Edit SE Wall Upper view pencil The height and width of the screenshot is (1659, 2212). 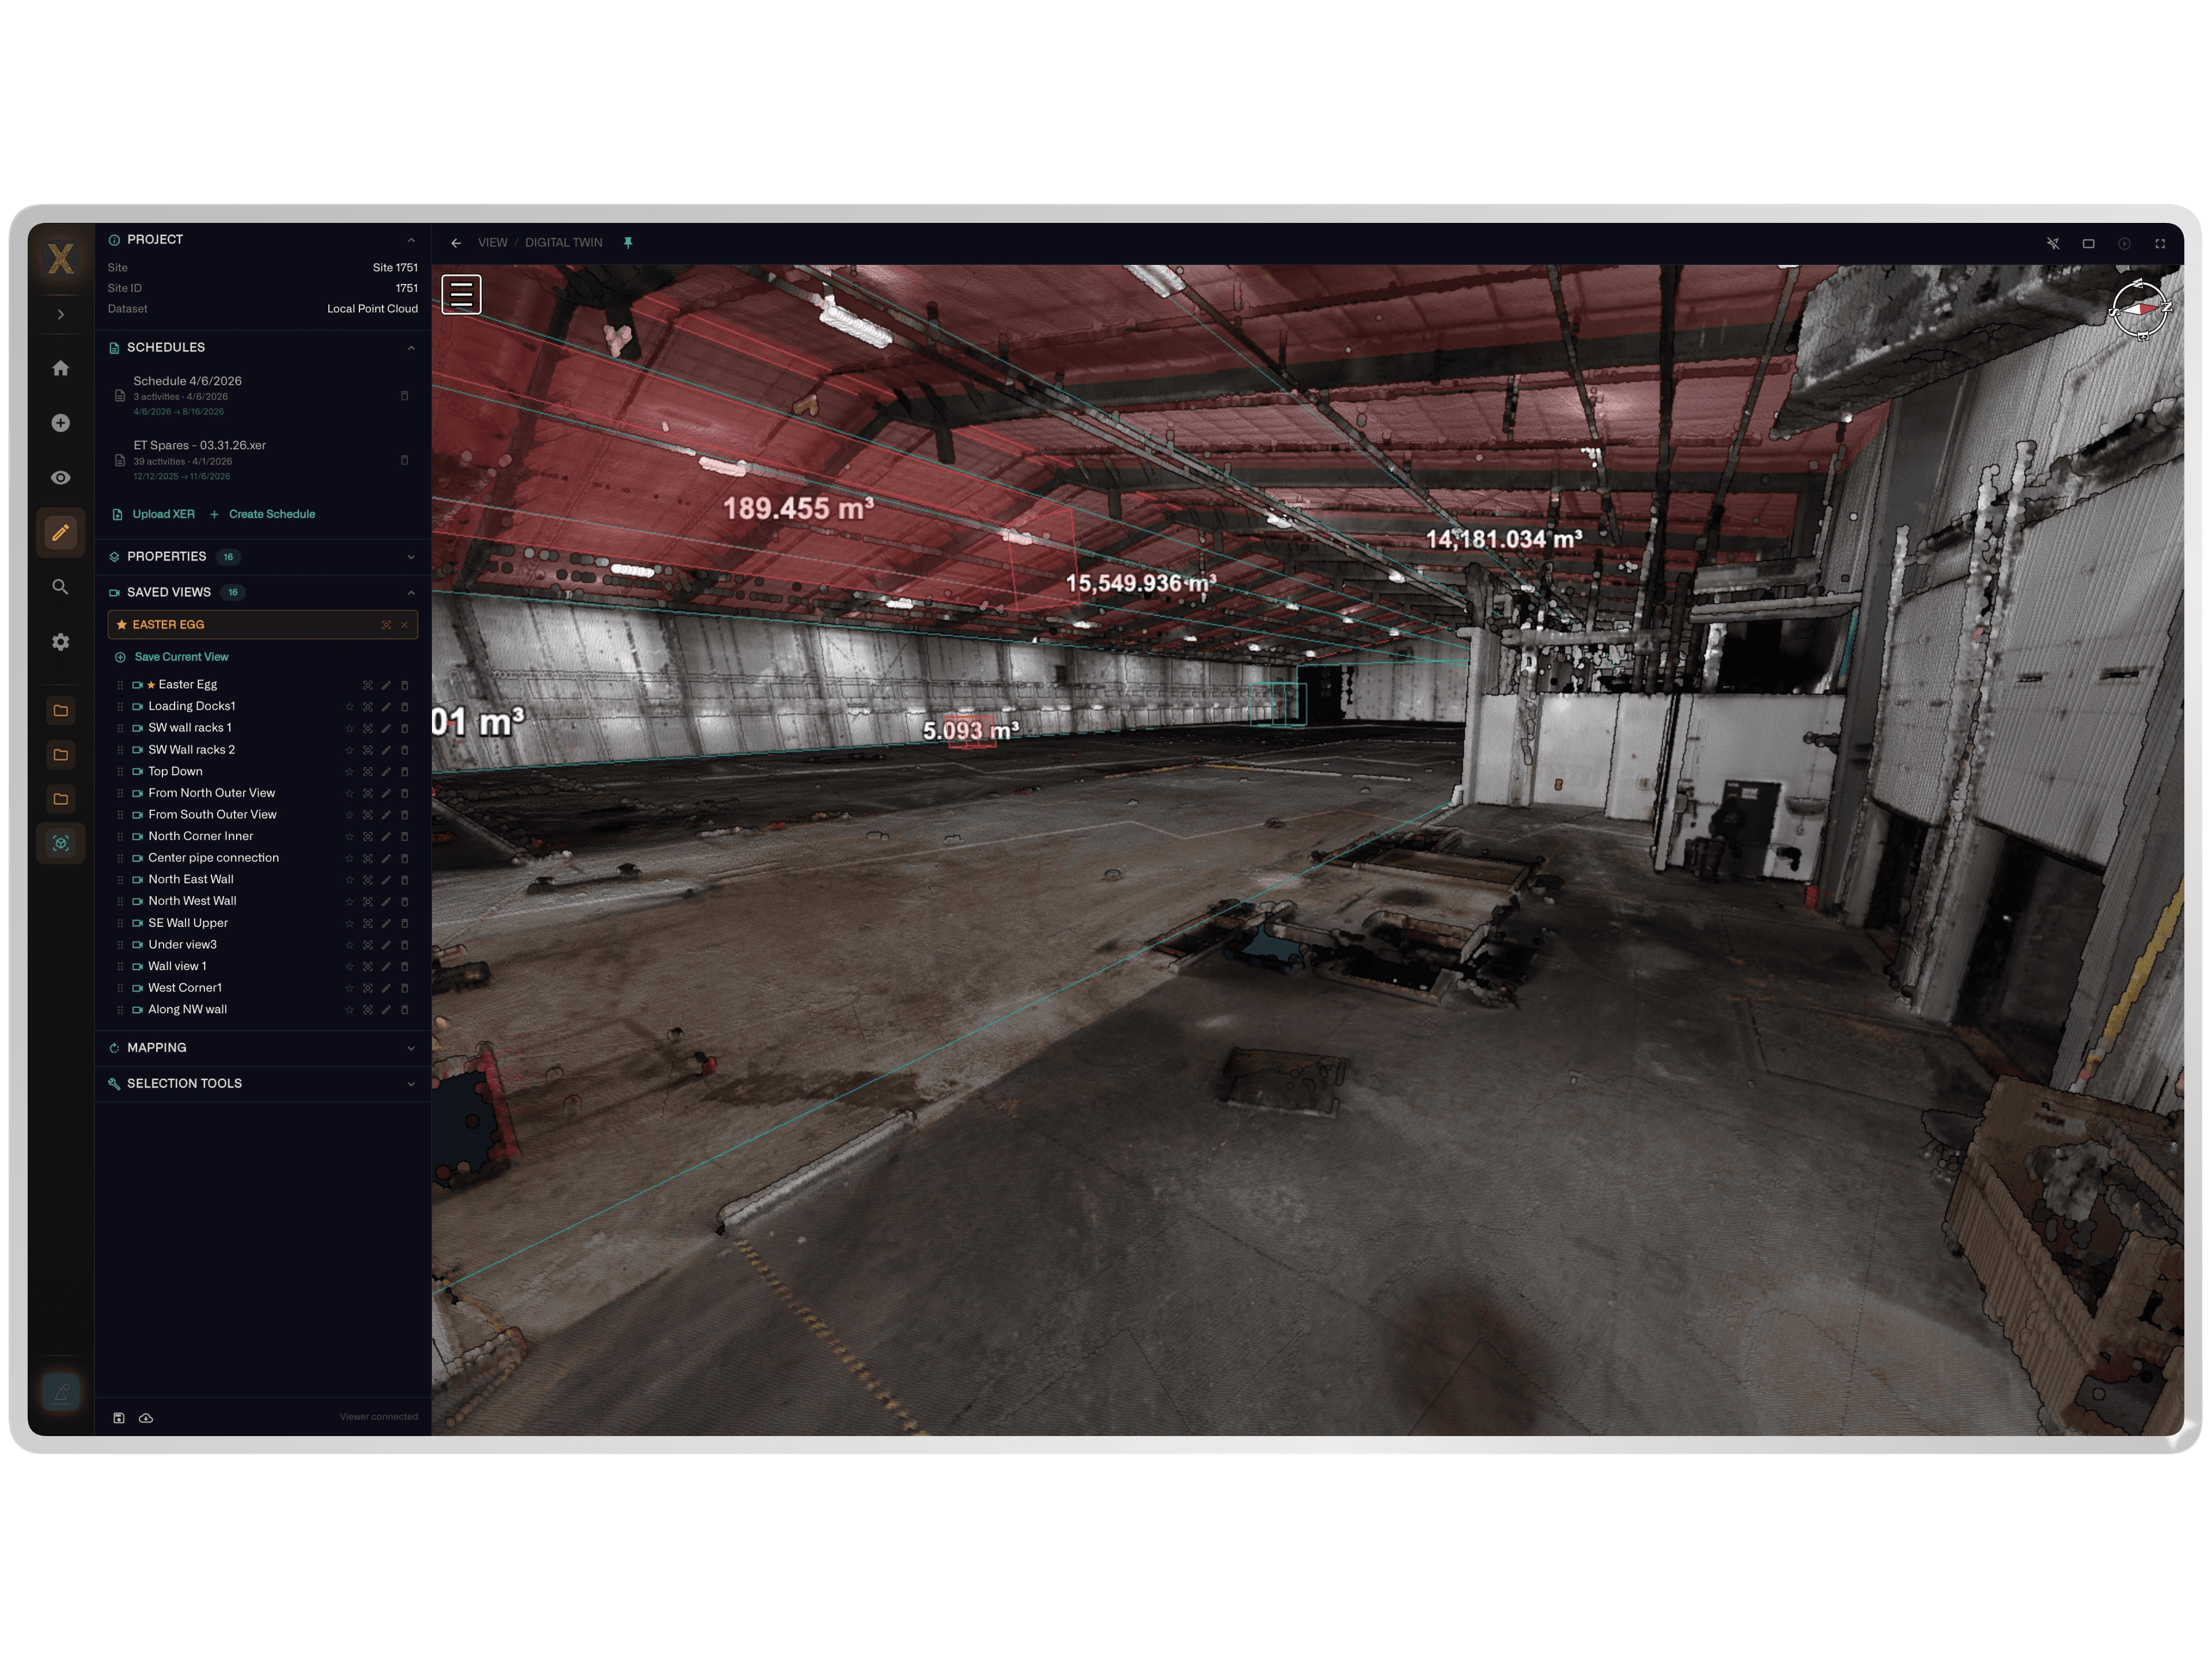pos(386,924)
